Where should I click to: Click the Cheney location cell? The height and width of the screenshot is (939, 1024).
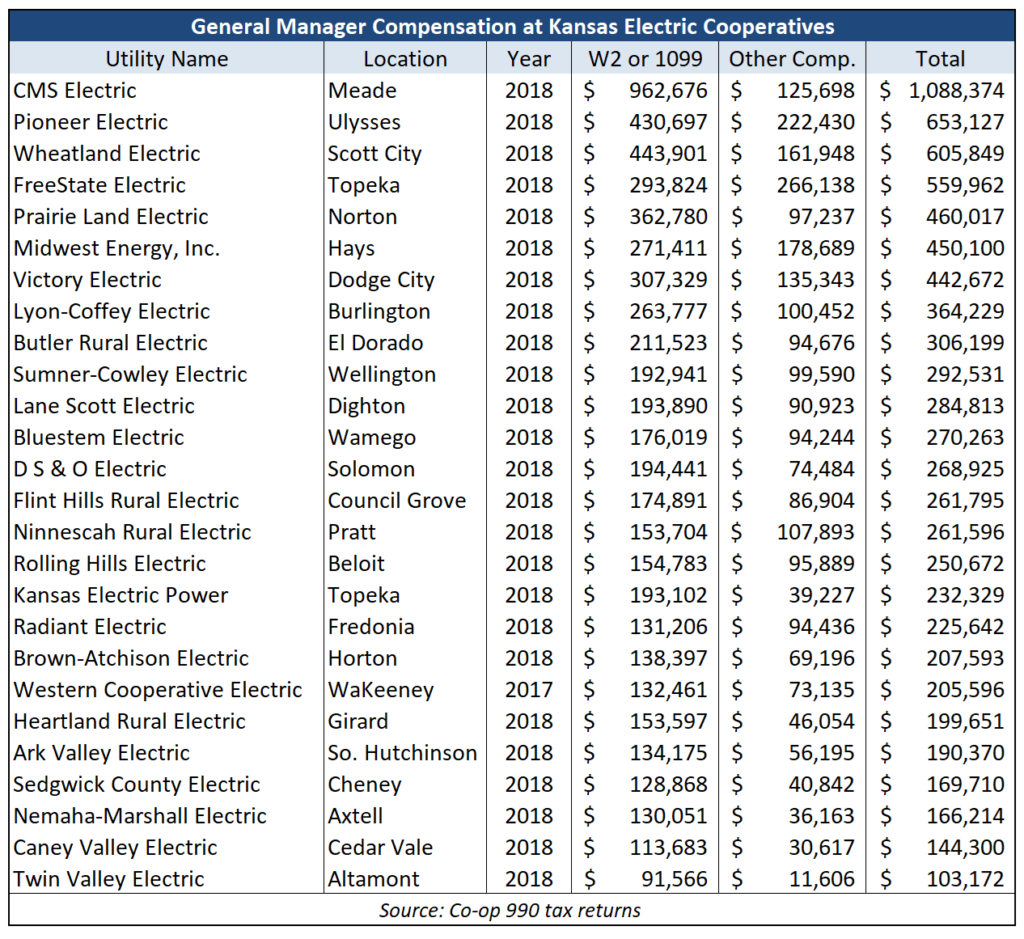(x=364, y=785)
